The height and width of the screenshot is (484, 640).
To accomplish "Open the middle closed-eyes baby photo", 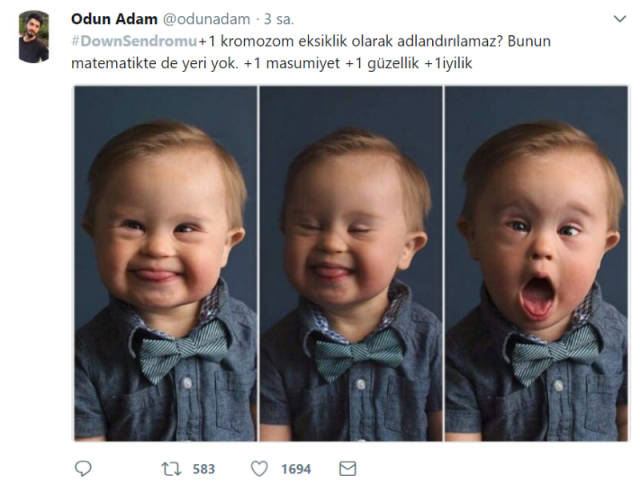I will click(x=351, y=264).
